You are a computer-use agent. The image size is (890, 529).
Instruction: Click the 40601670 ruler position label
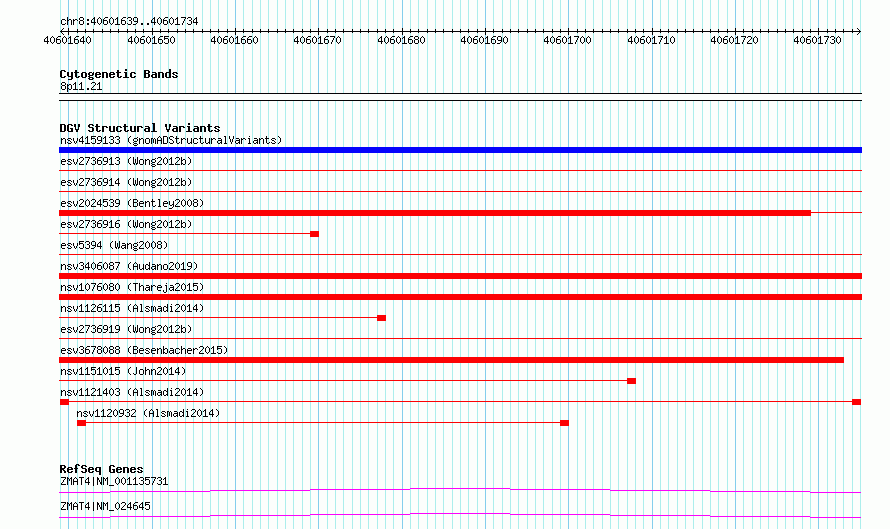click(318, 40)
